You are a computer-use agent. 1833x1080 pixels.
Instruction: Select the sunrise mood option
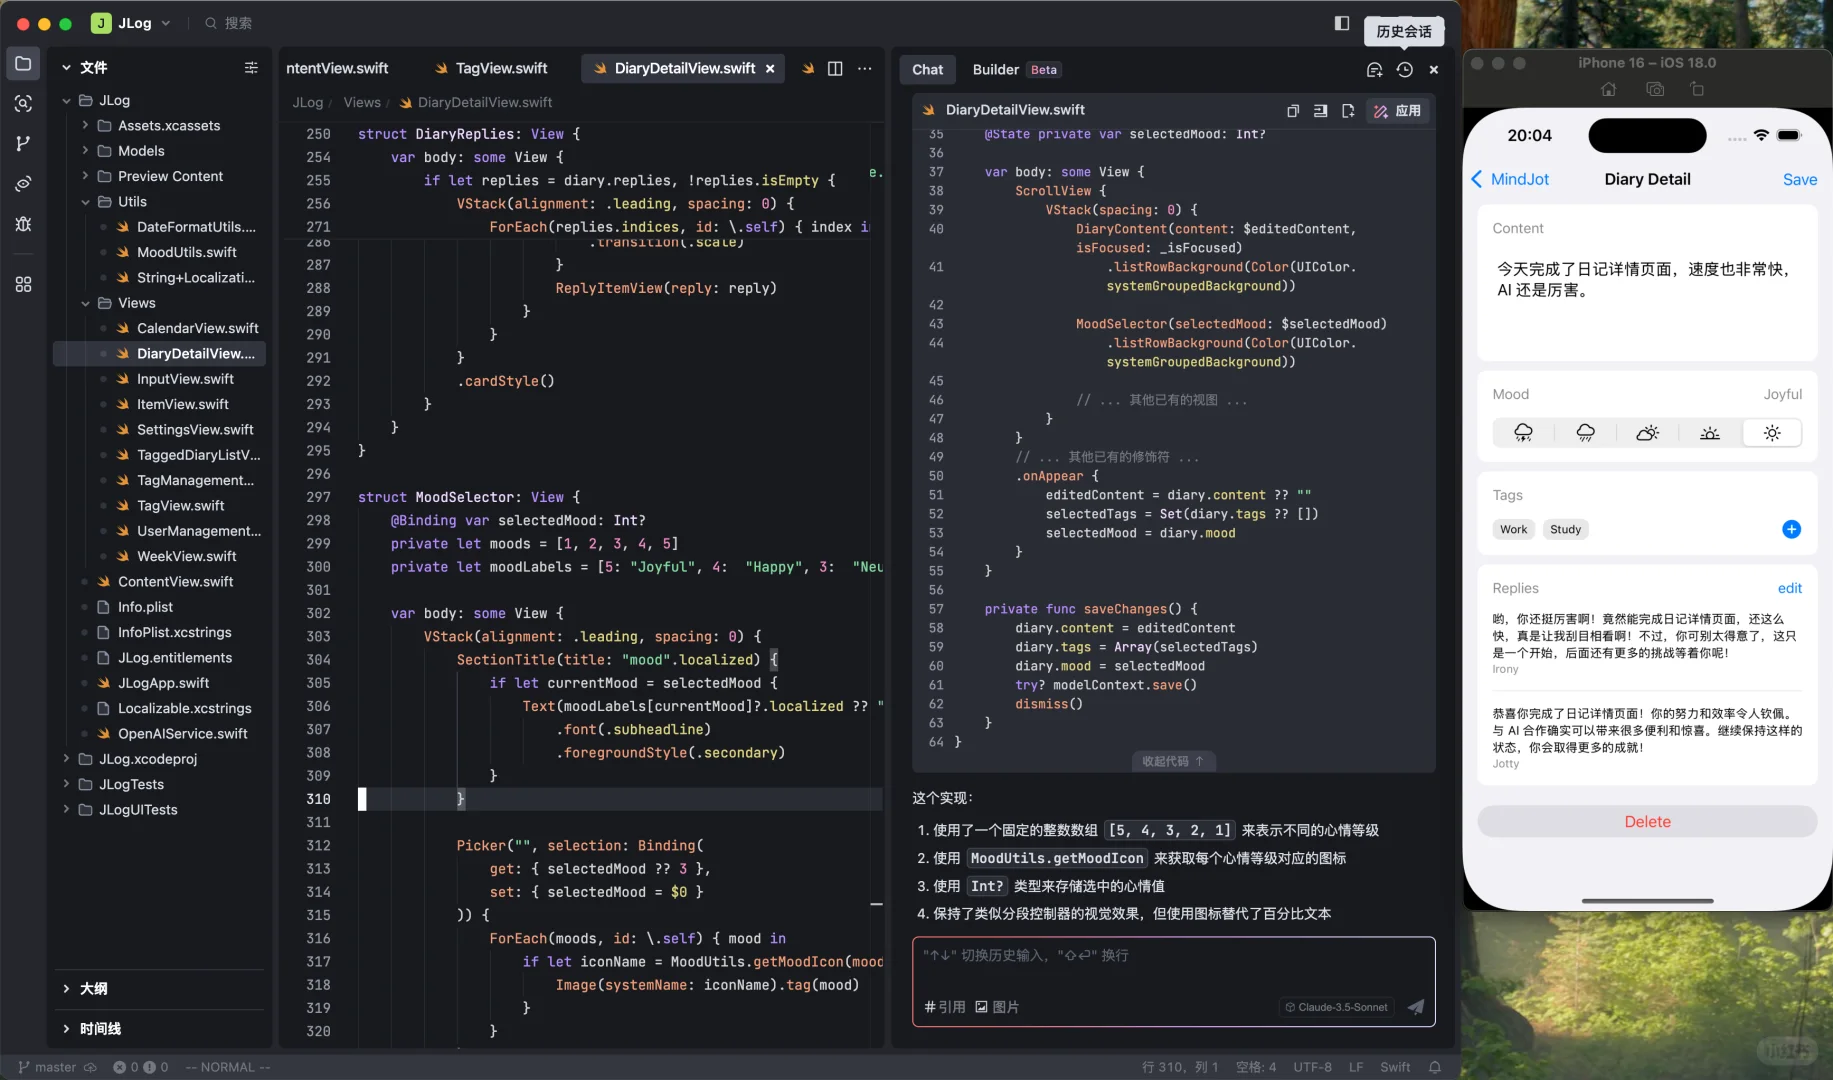coord(1709,433)
